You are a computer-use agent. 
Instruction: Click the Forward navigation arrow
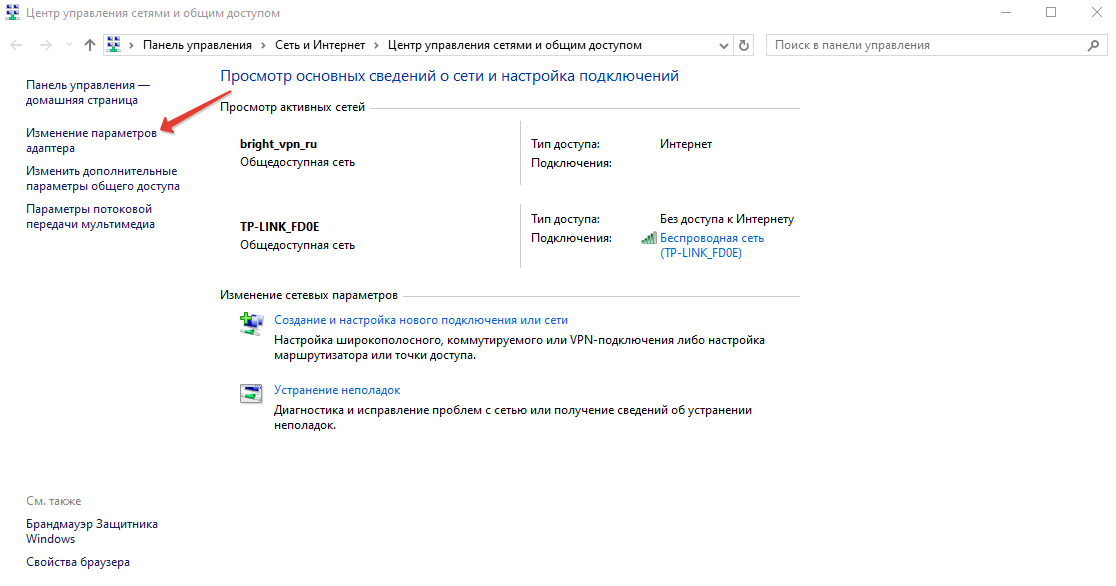point(45,45)
